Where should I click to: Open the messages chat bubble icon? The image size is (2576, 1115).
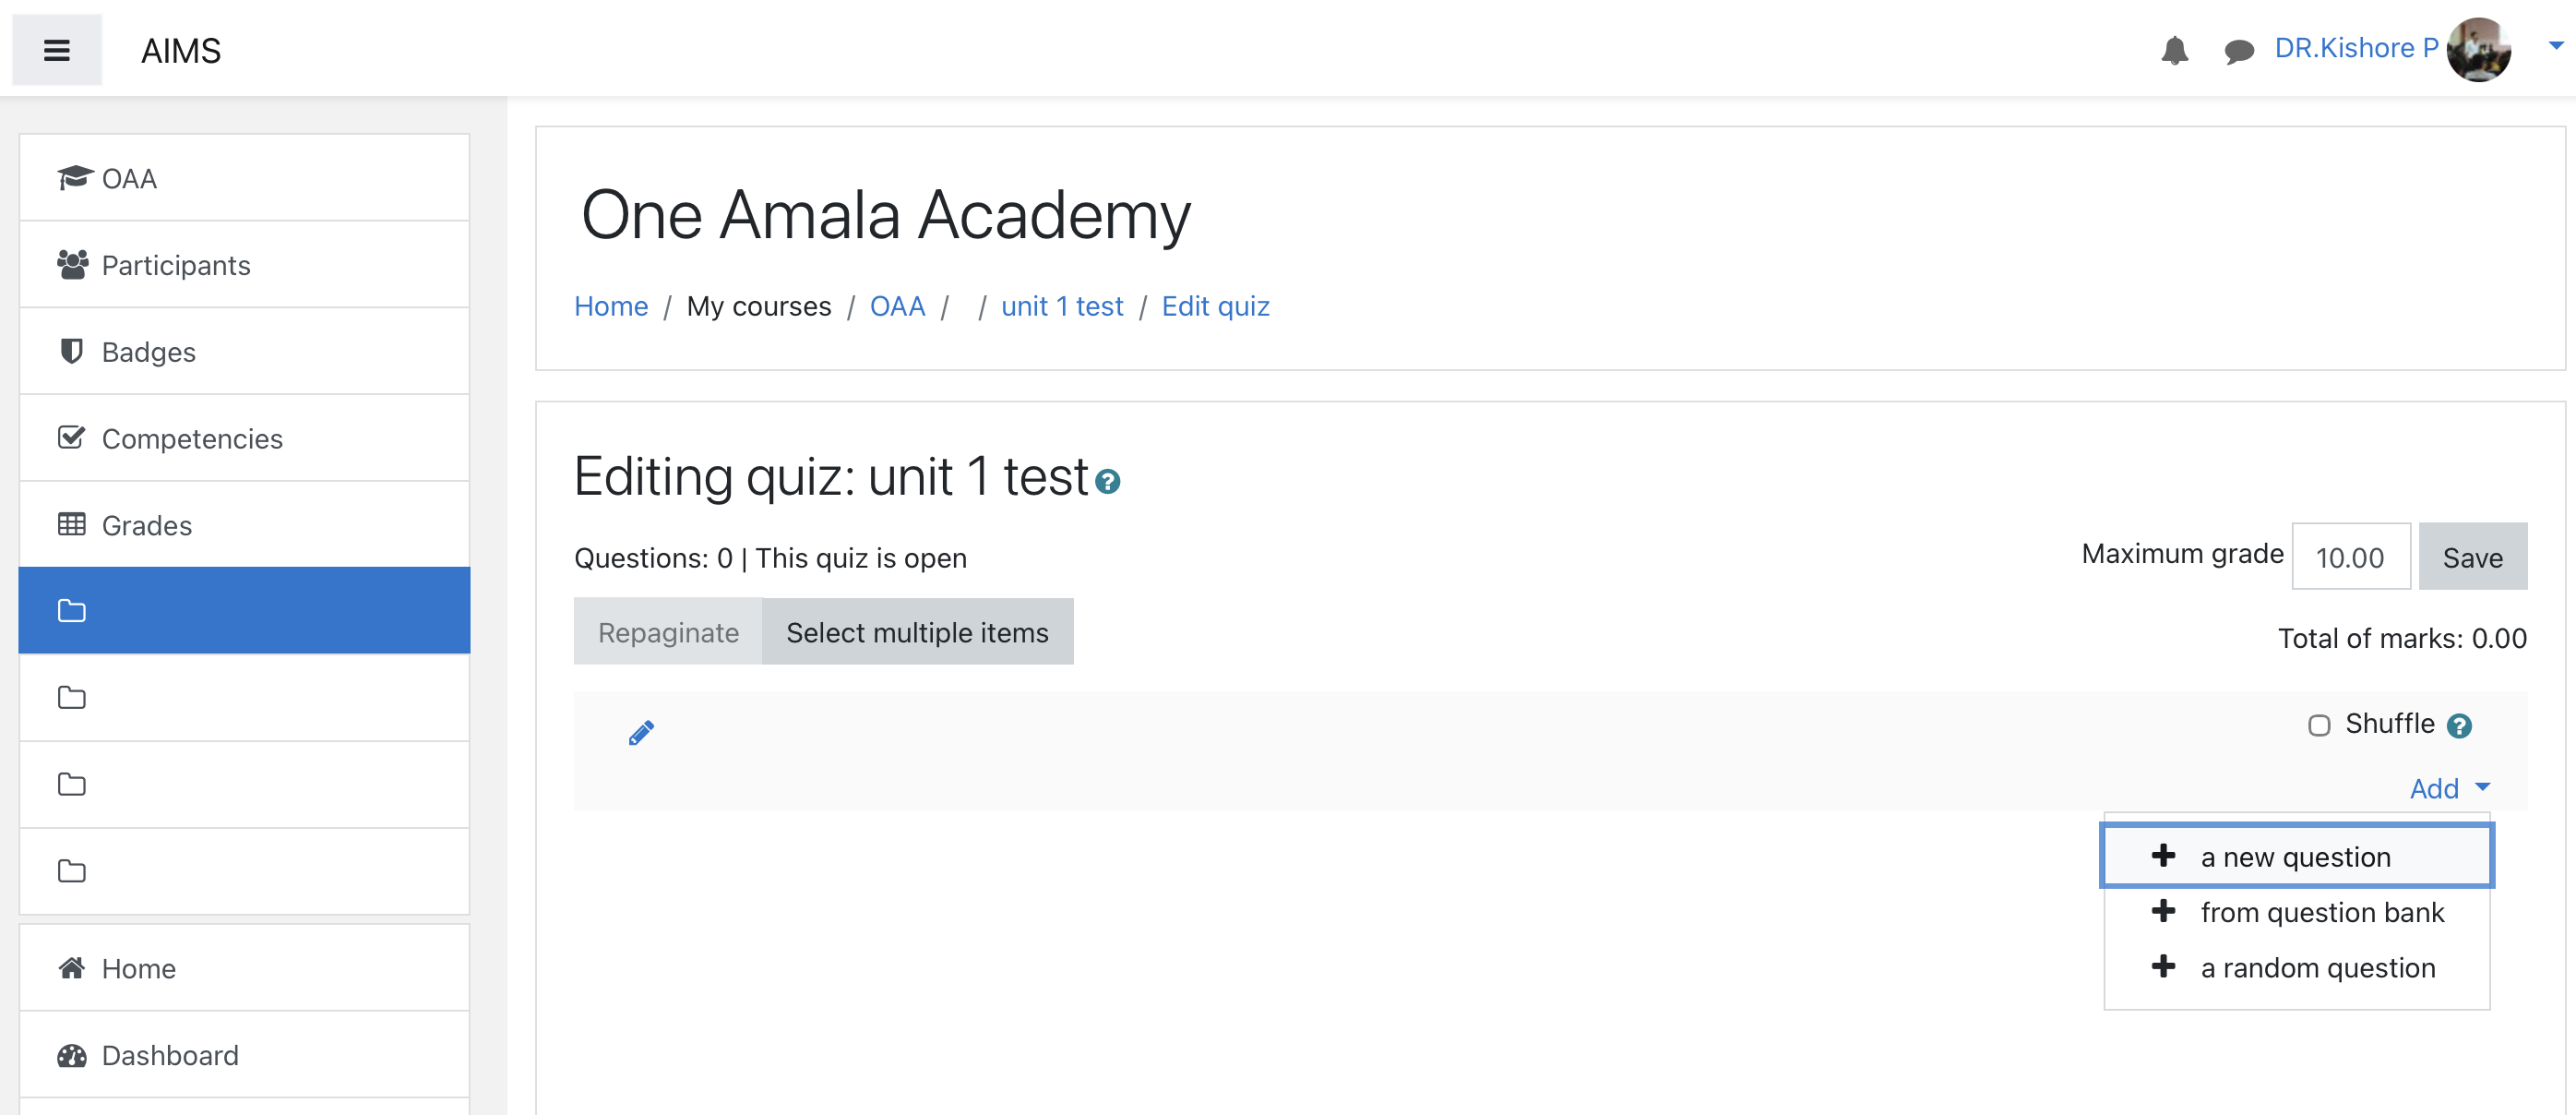[x=2238, y=50]
